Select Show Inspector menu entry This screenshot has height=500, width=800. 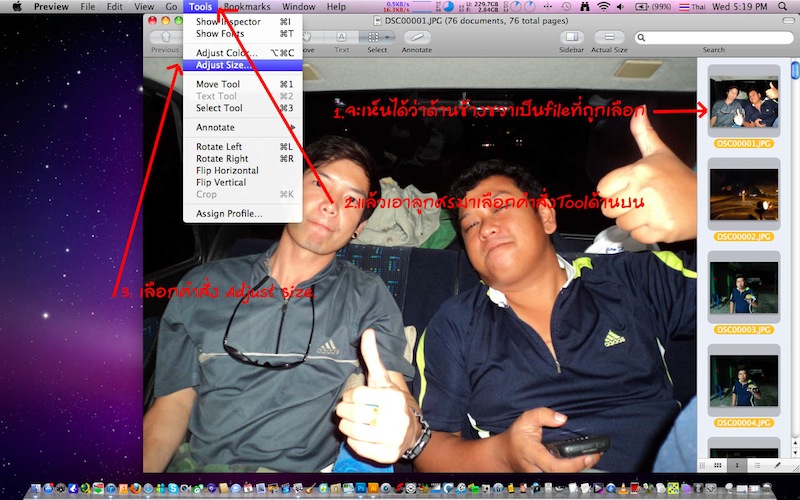click(242, 21)
